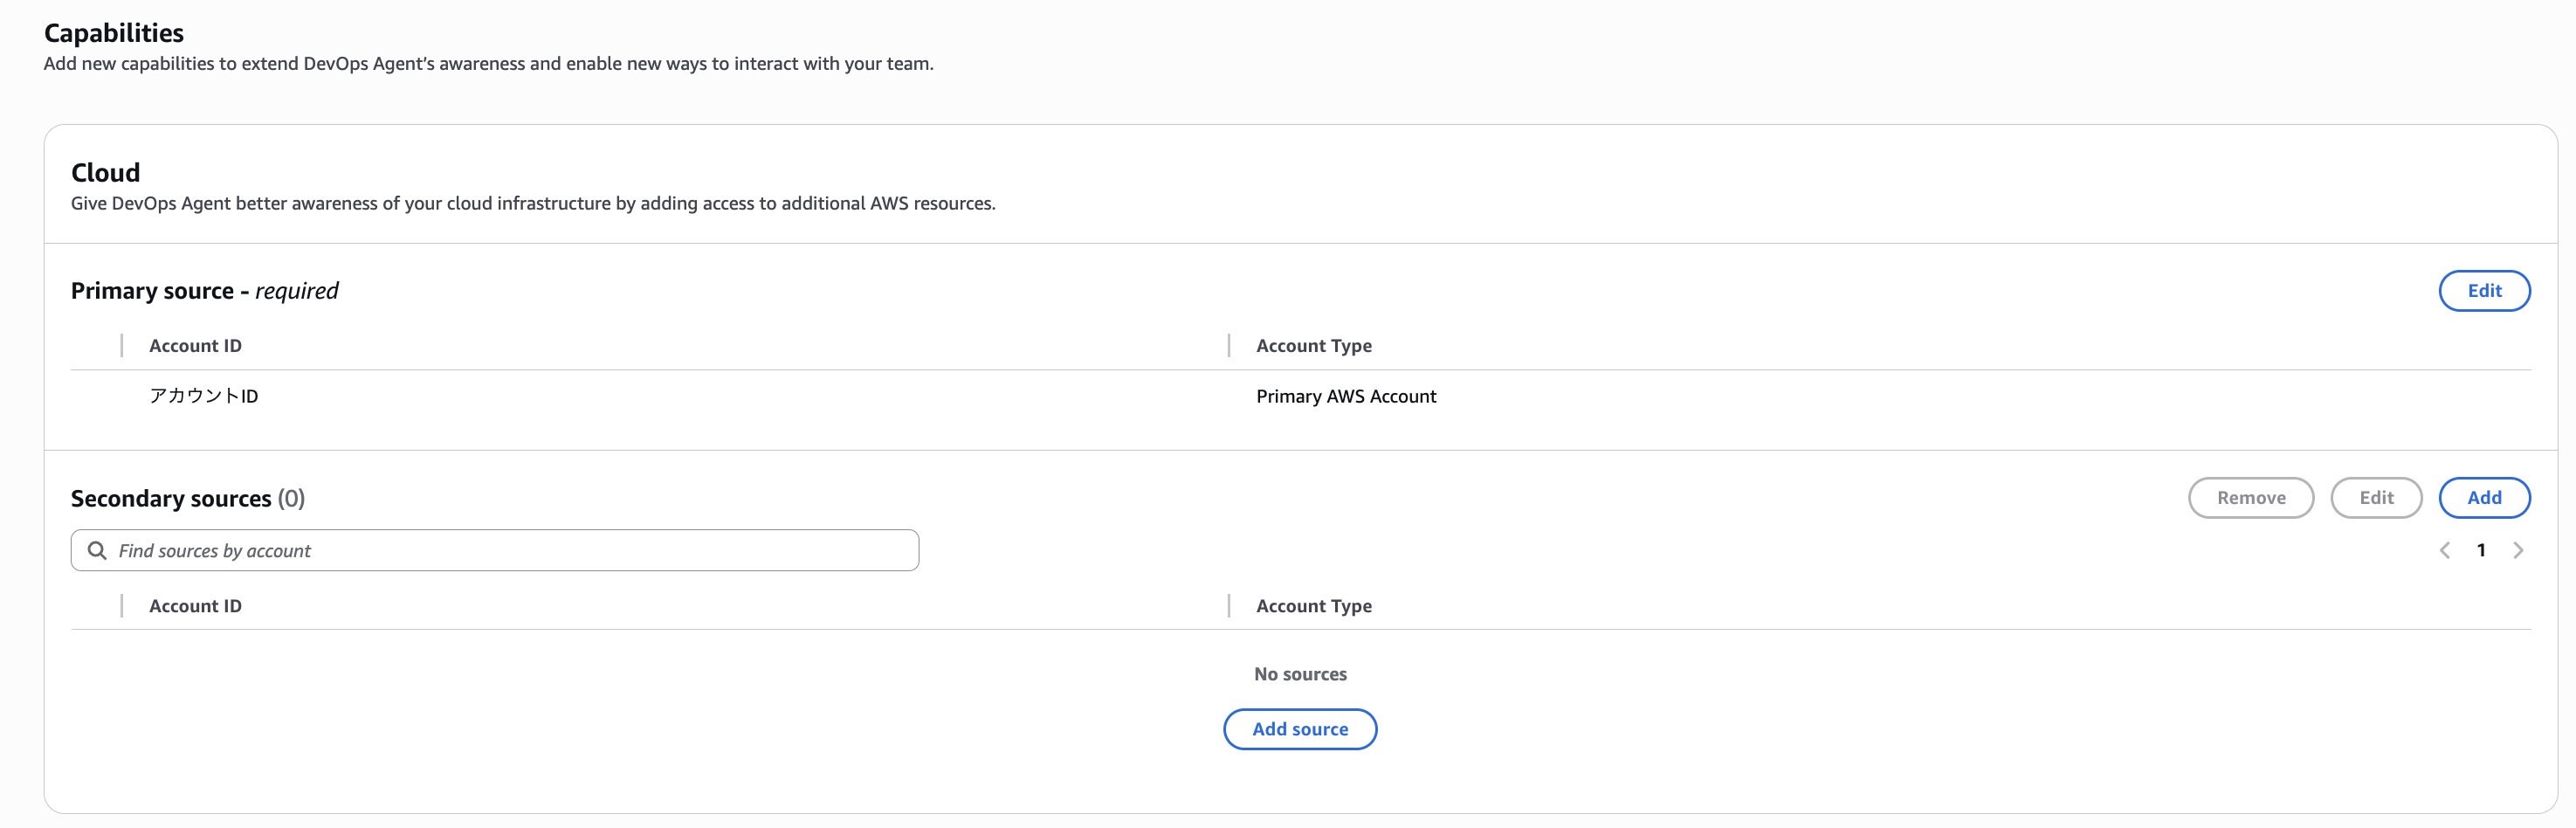Click divider left of Secondary Account ID
The image size is (2576, 828).
tap(122, 606)
